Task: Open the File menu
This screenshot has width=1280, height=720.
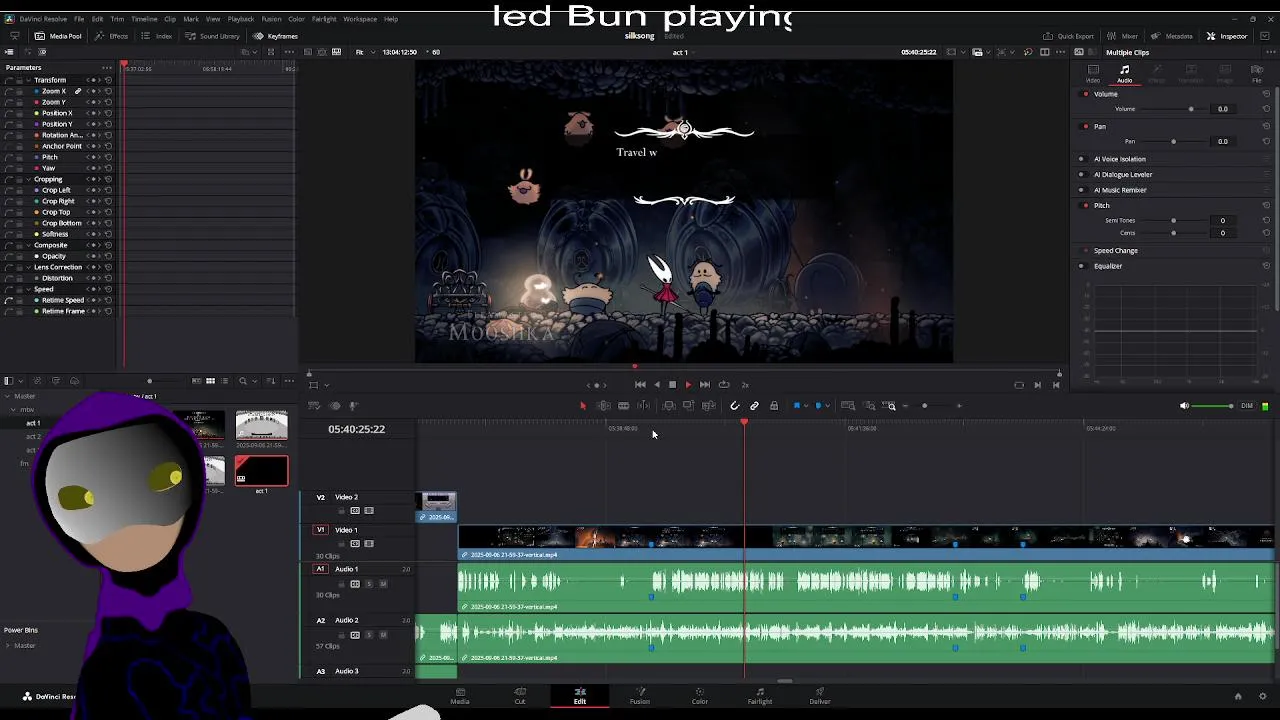Action: [x=79, y=19]
